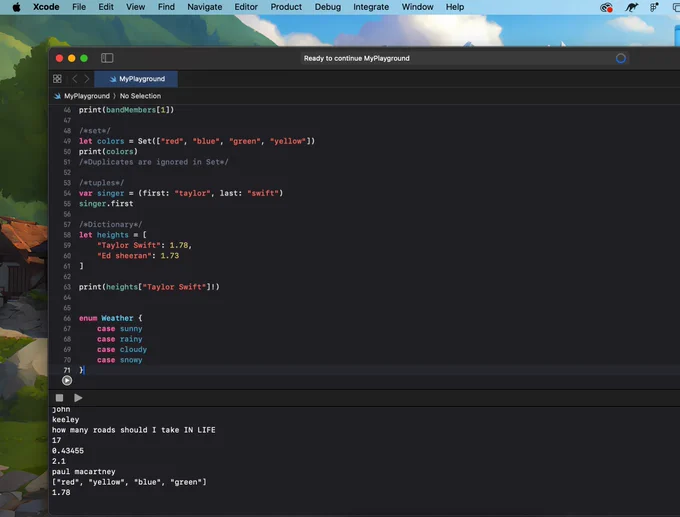
Task: Zoom the window with the green button
Action: point(84,58)
